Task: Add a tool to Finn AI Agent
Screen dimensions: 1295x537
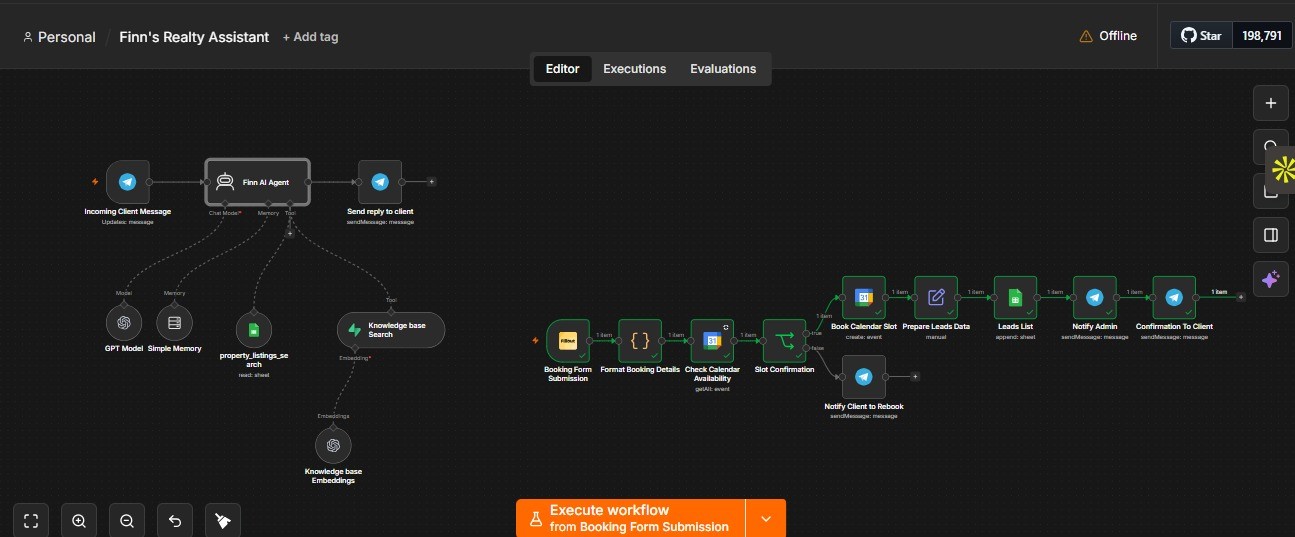Action: [x=290, y=232]
